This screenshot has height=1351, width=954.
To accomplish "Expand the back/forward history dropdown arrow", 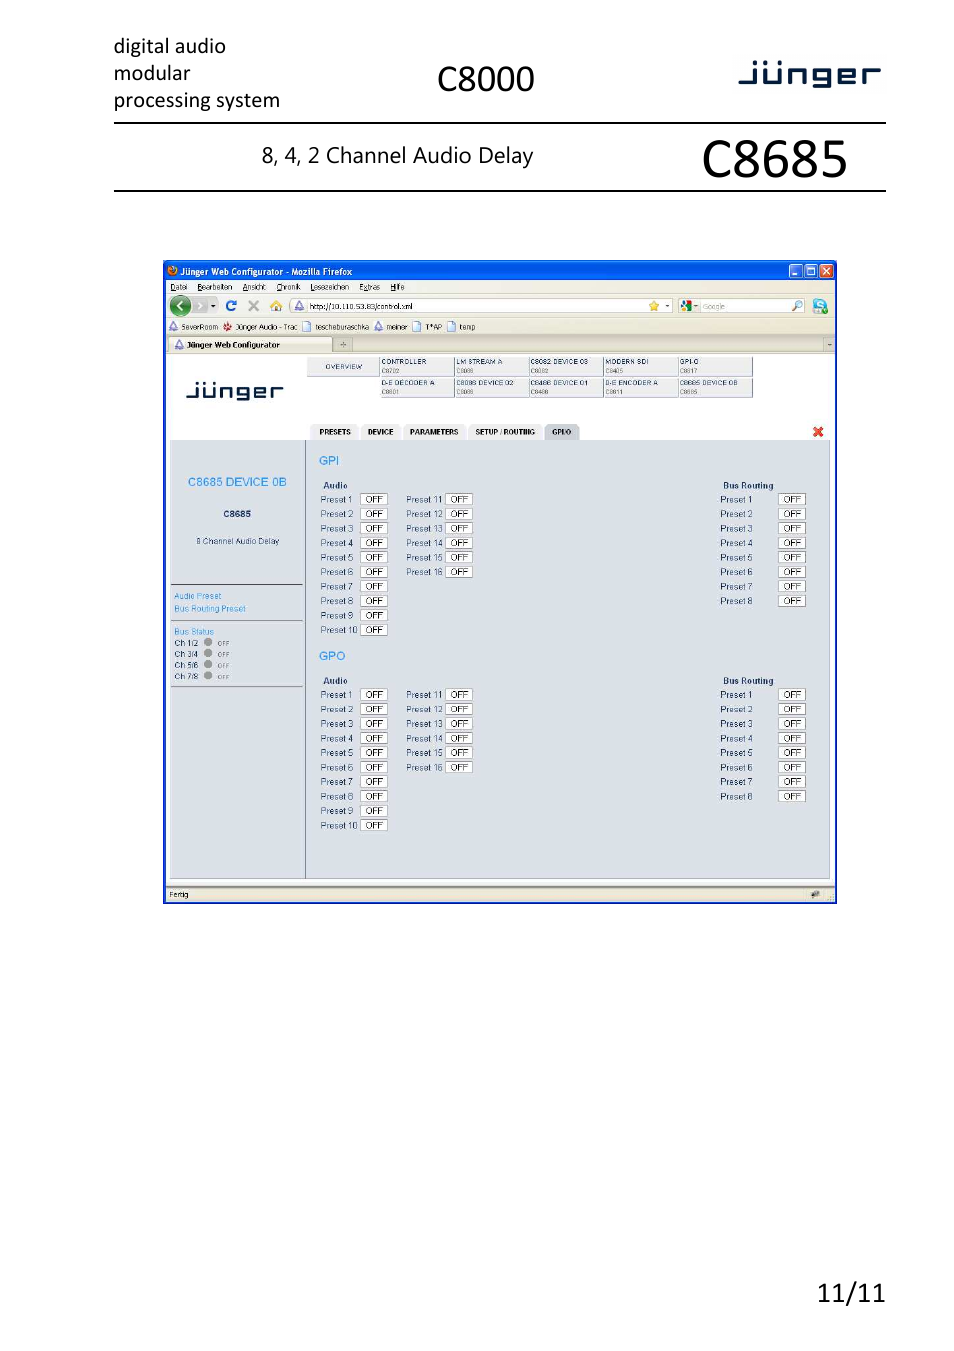I will click(x=213, y=306).
